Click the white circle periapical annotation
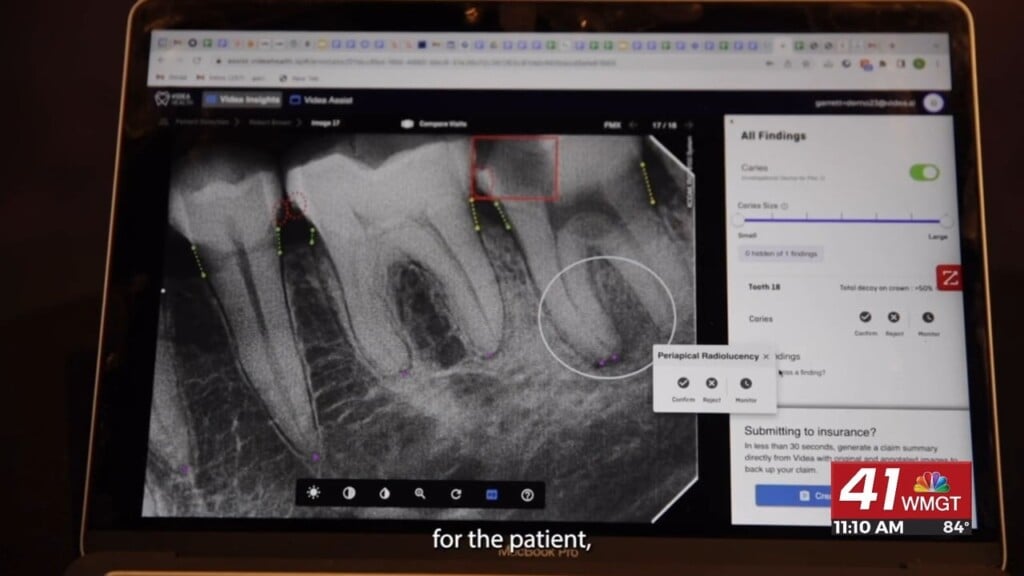1024x576 pixels. pyautogui.click(x=607, y=317)
